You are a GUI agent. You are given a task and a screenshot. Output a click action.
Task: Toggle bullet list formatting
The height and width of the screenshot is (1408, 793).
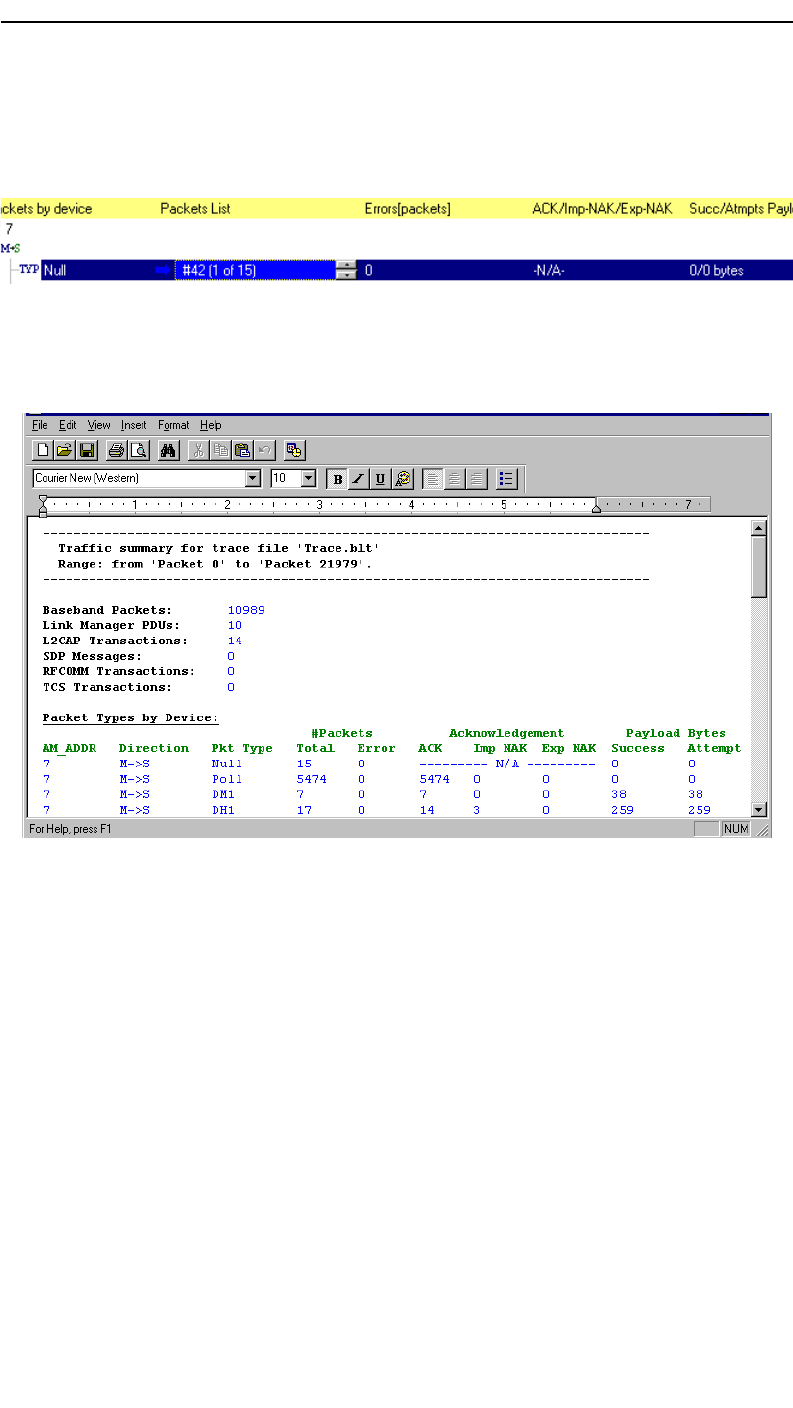coord(506,479)
